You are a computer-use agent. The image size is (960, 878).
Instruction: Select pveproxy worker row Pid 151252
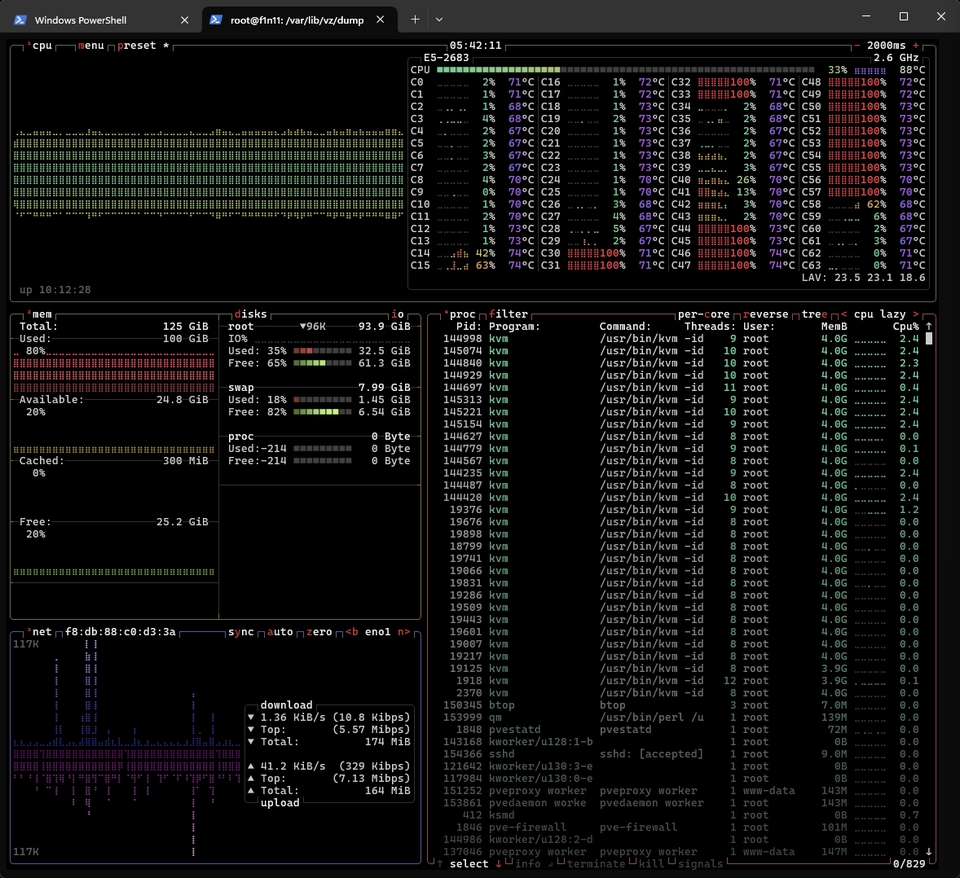tap(681, 791)
